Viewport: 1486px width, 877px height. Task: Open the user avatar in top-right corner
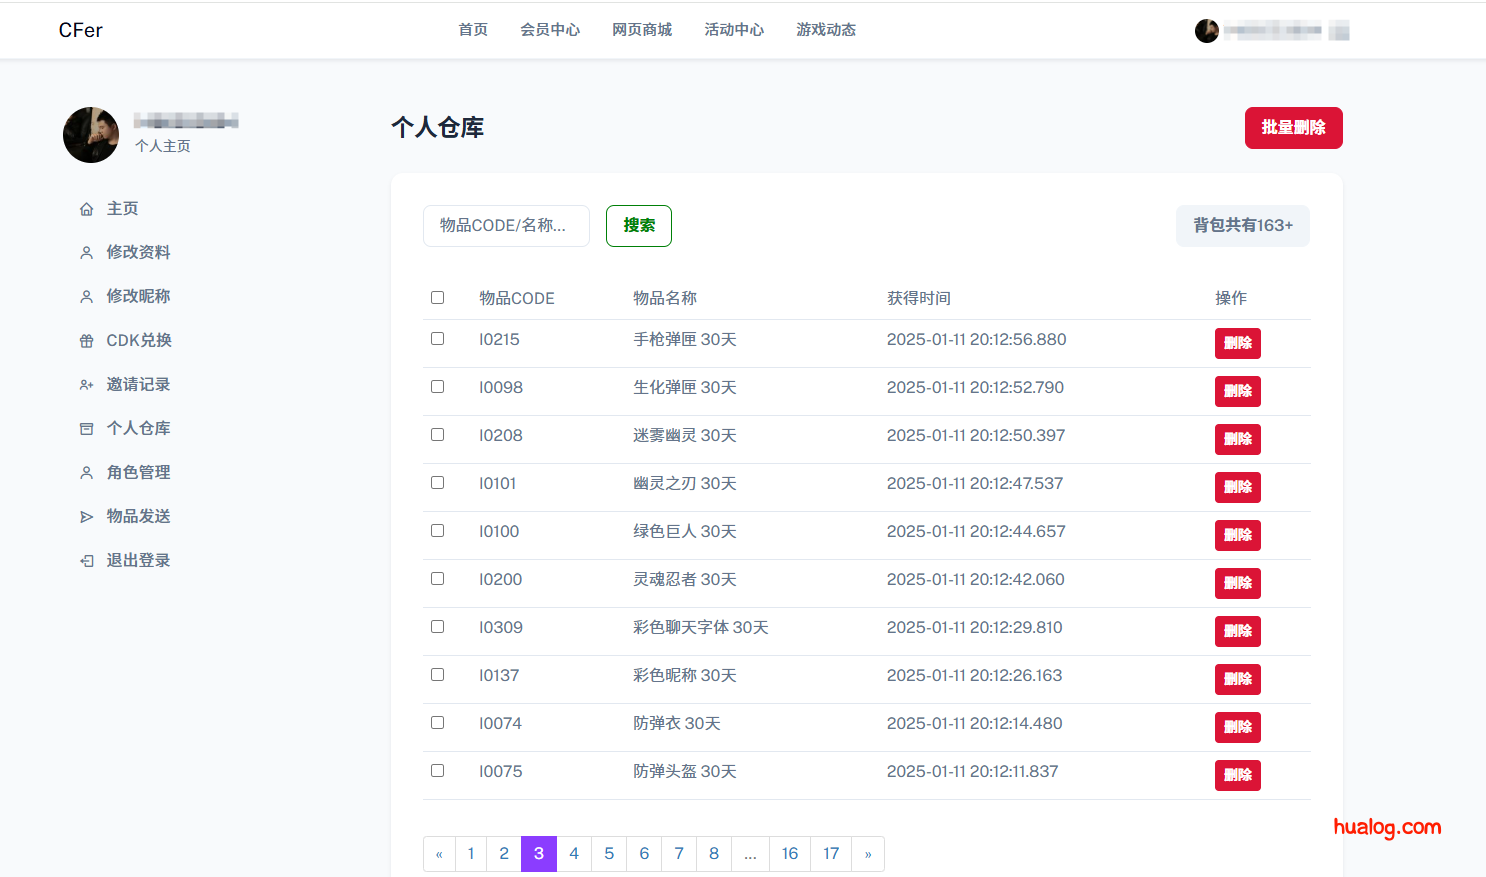pos(1207,30)
